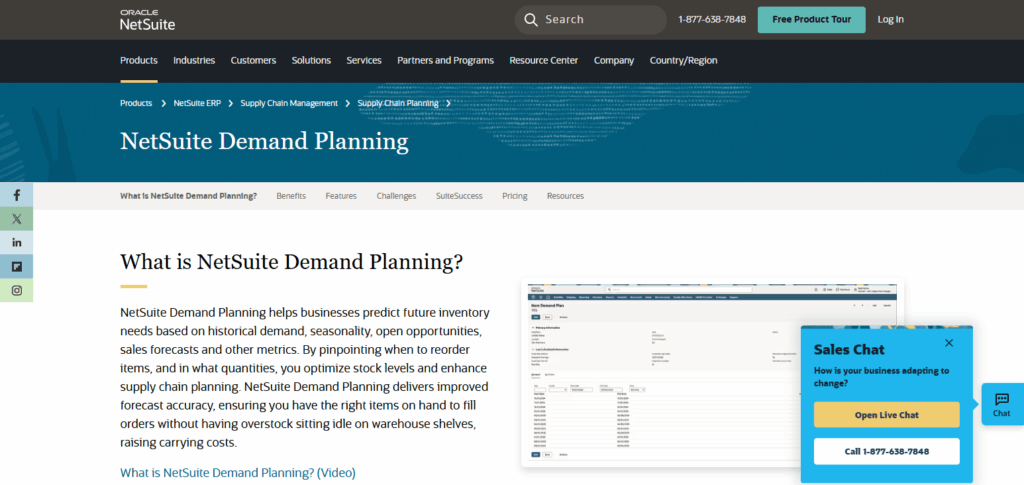Image resolution: width=1024 pixels, height=485 pixels.
Task: Jump to the Resources section
Action: point(566,196)
